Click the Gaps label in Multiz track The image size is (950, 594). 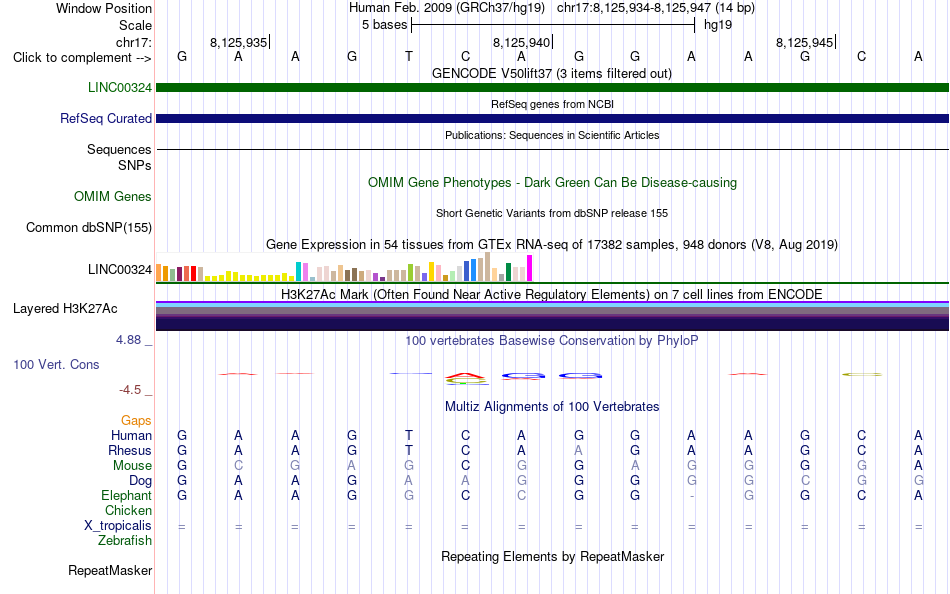pyautogui.click(x=136, y=421)
